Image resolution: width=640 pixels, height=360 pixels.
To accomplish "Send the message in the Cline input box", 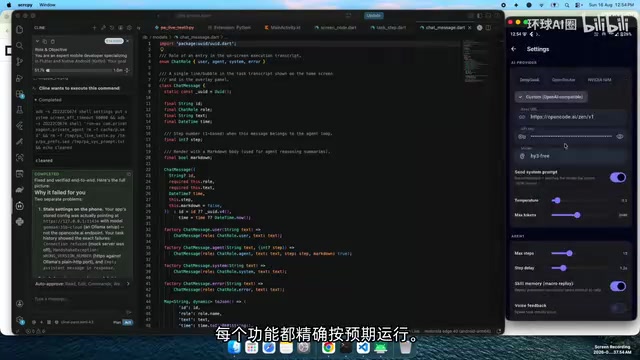I will [129, 313].
